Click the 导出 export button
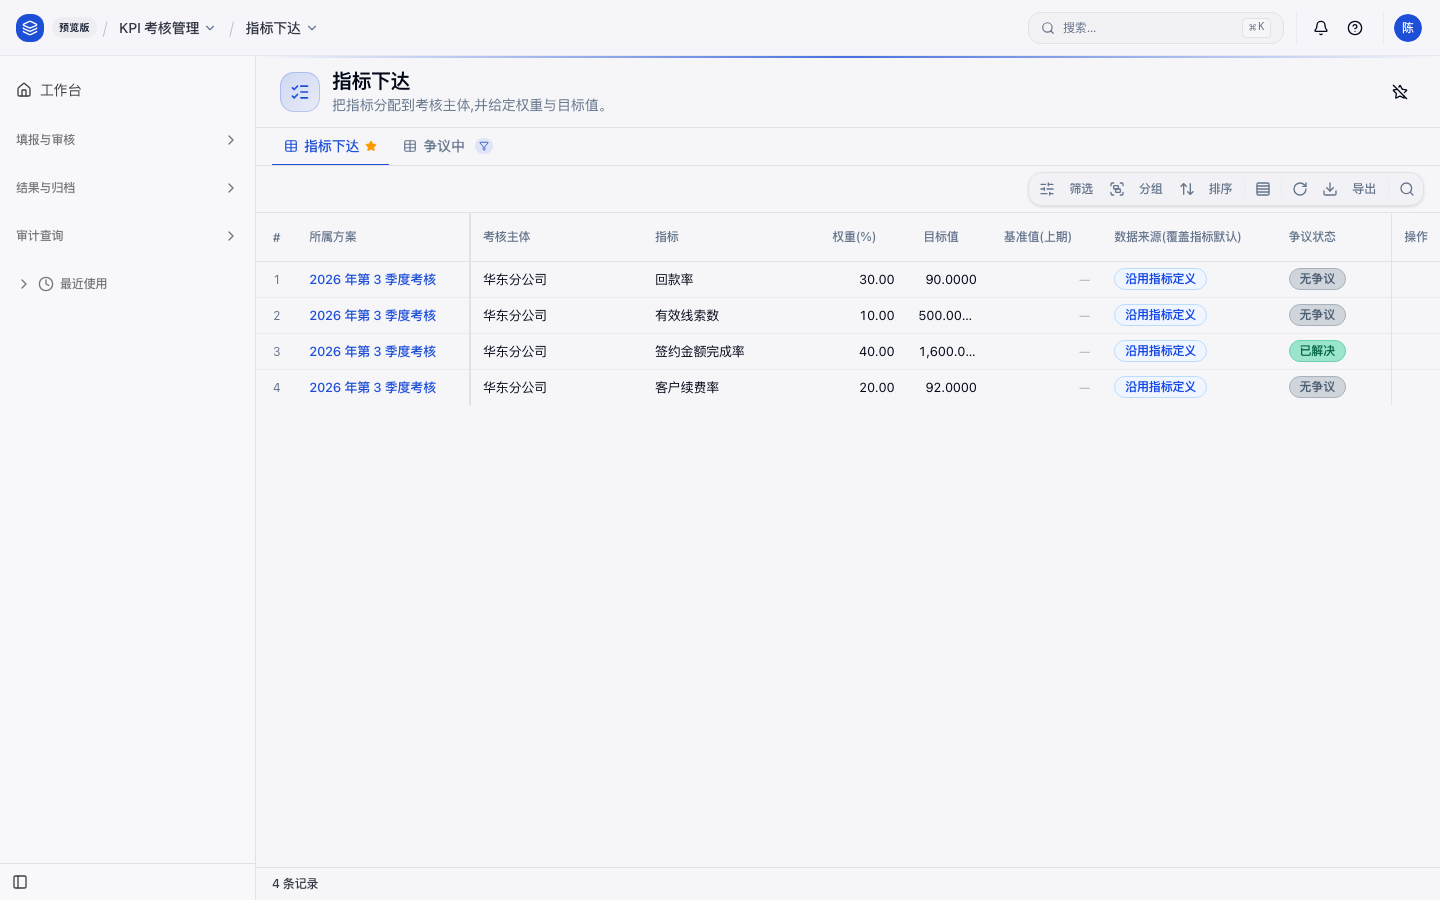Image resolution: width=1440 pixels, height=900 pixels. point(1350,189)
